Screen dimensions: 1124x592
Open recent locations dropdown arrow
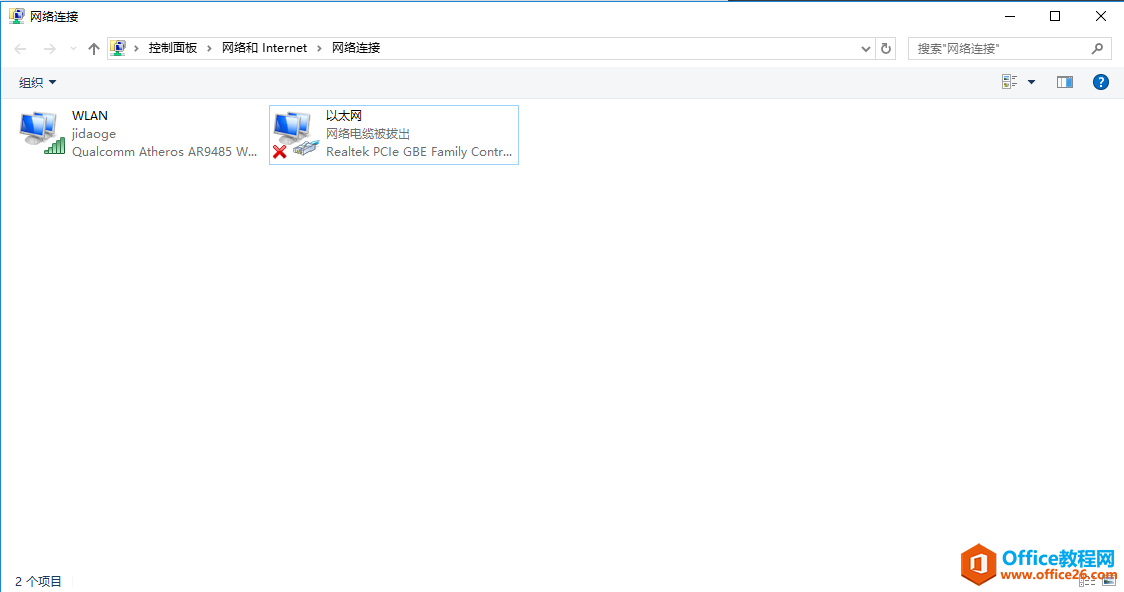pyautogui.click(x=73, y=49)
